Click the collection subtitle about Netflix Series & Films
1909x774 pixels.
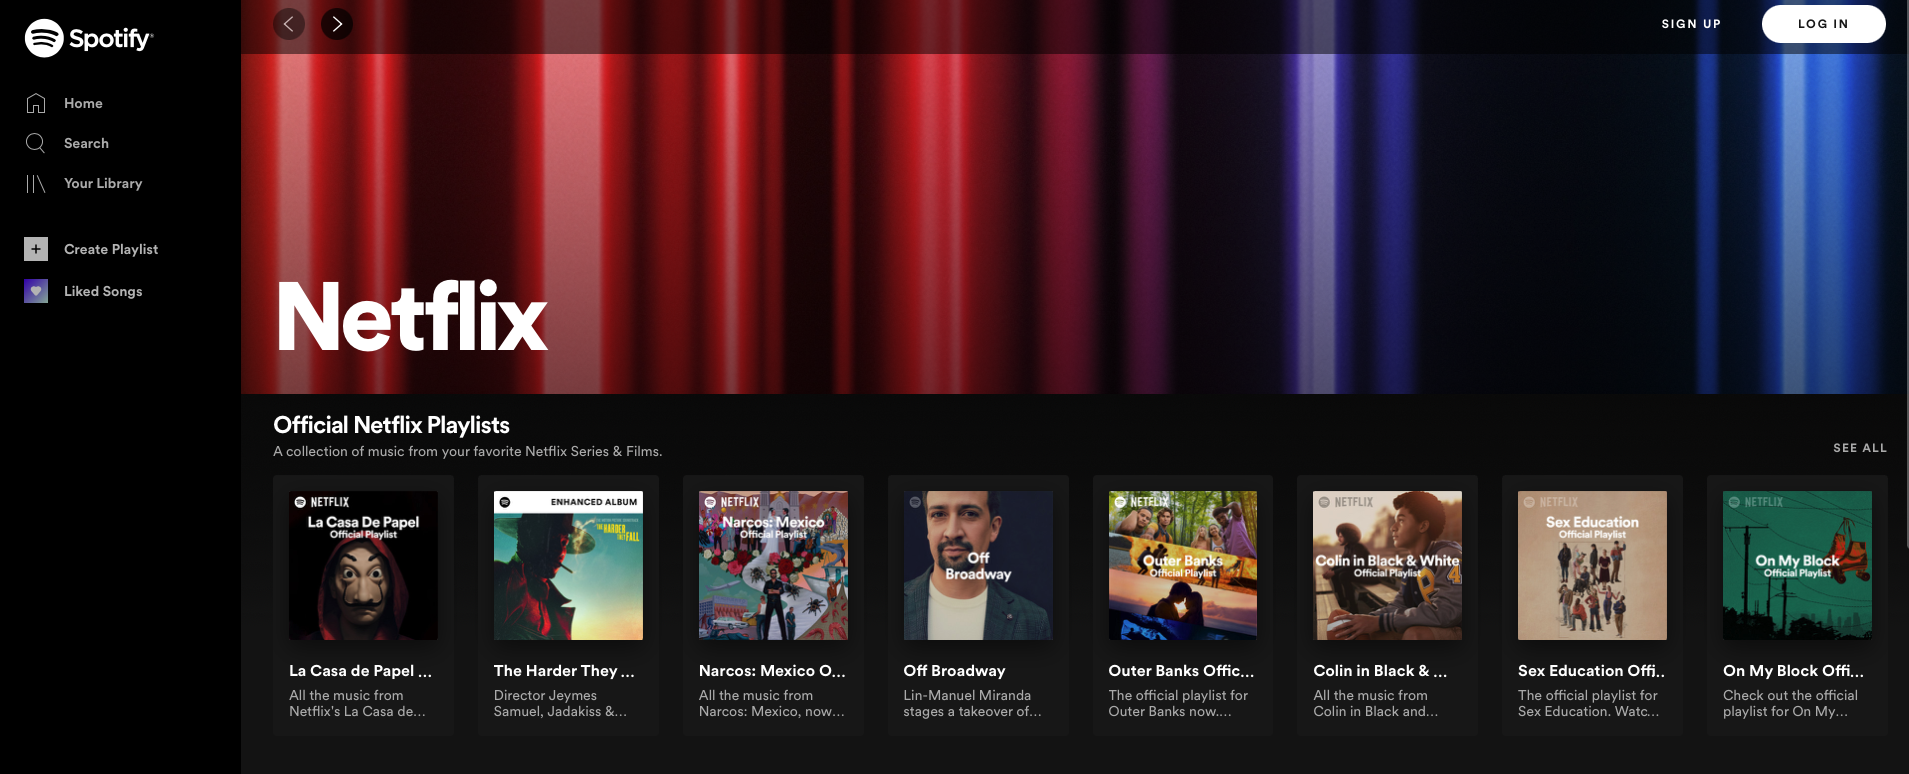[x=467, y=451]
